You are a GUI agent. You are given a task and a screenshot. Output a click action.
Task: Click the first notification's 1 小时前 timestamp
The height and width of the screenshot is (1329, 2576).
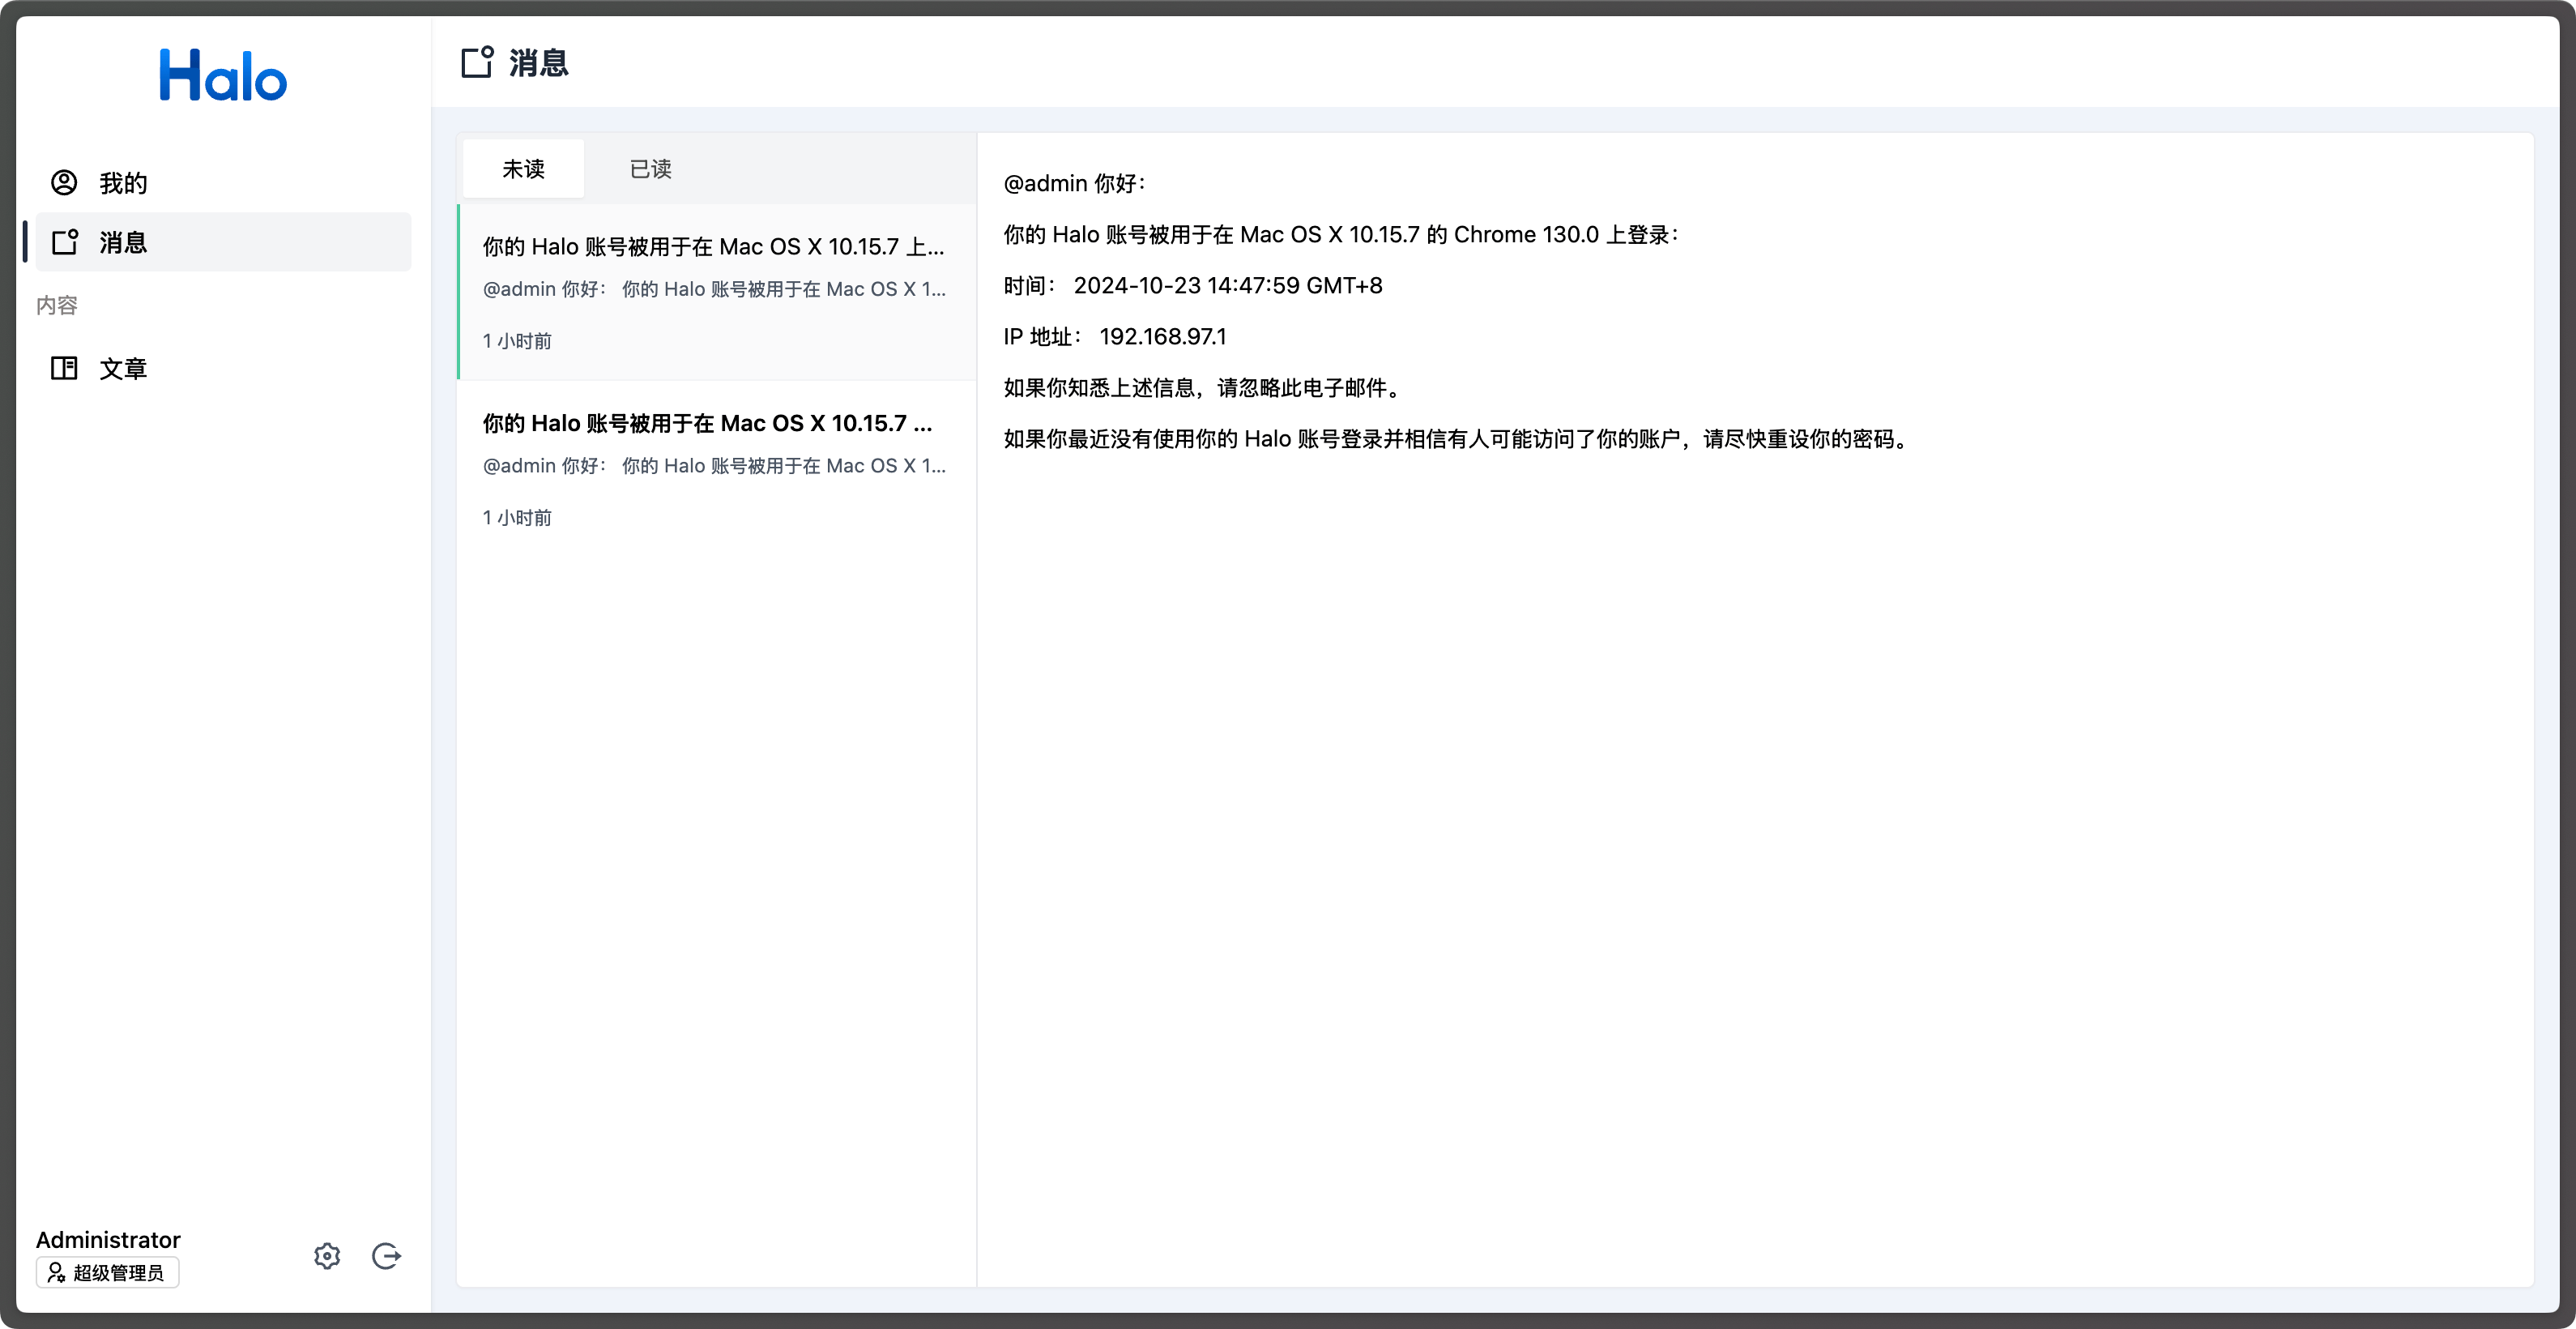point(517,341)
